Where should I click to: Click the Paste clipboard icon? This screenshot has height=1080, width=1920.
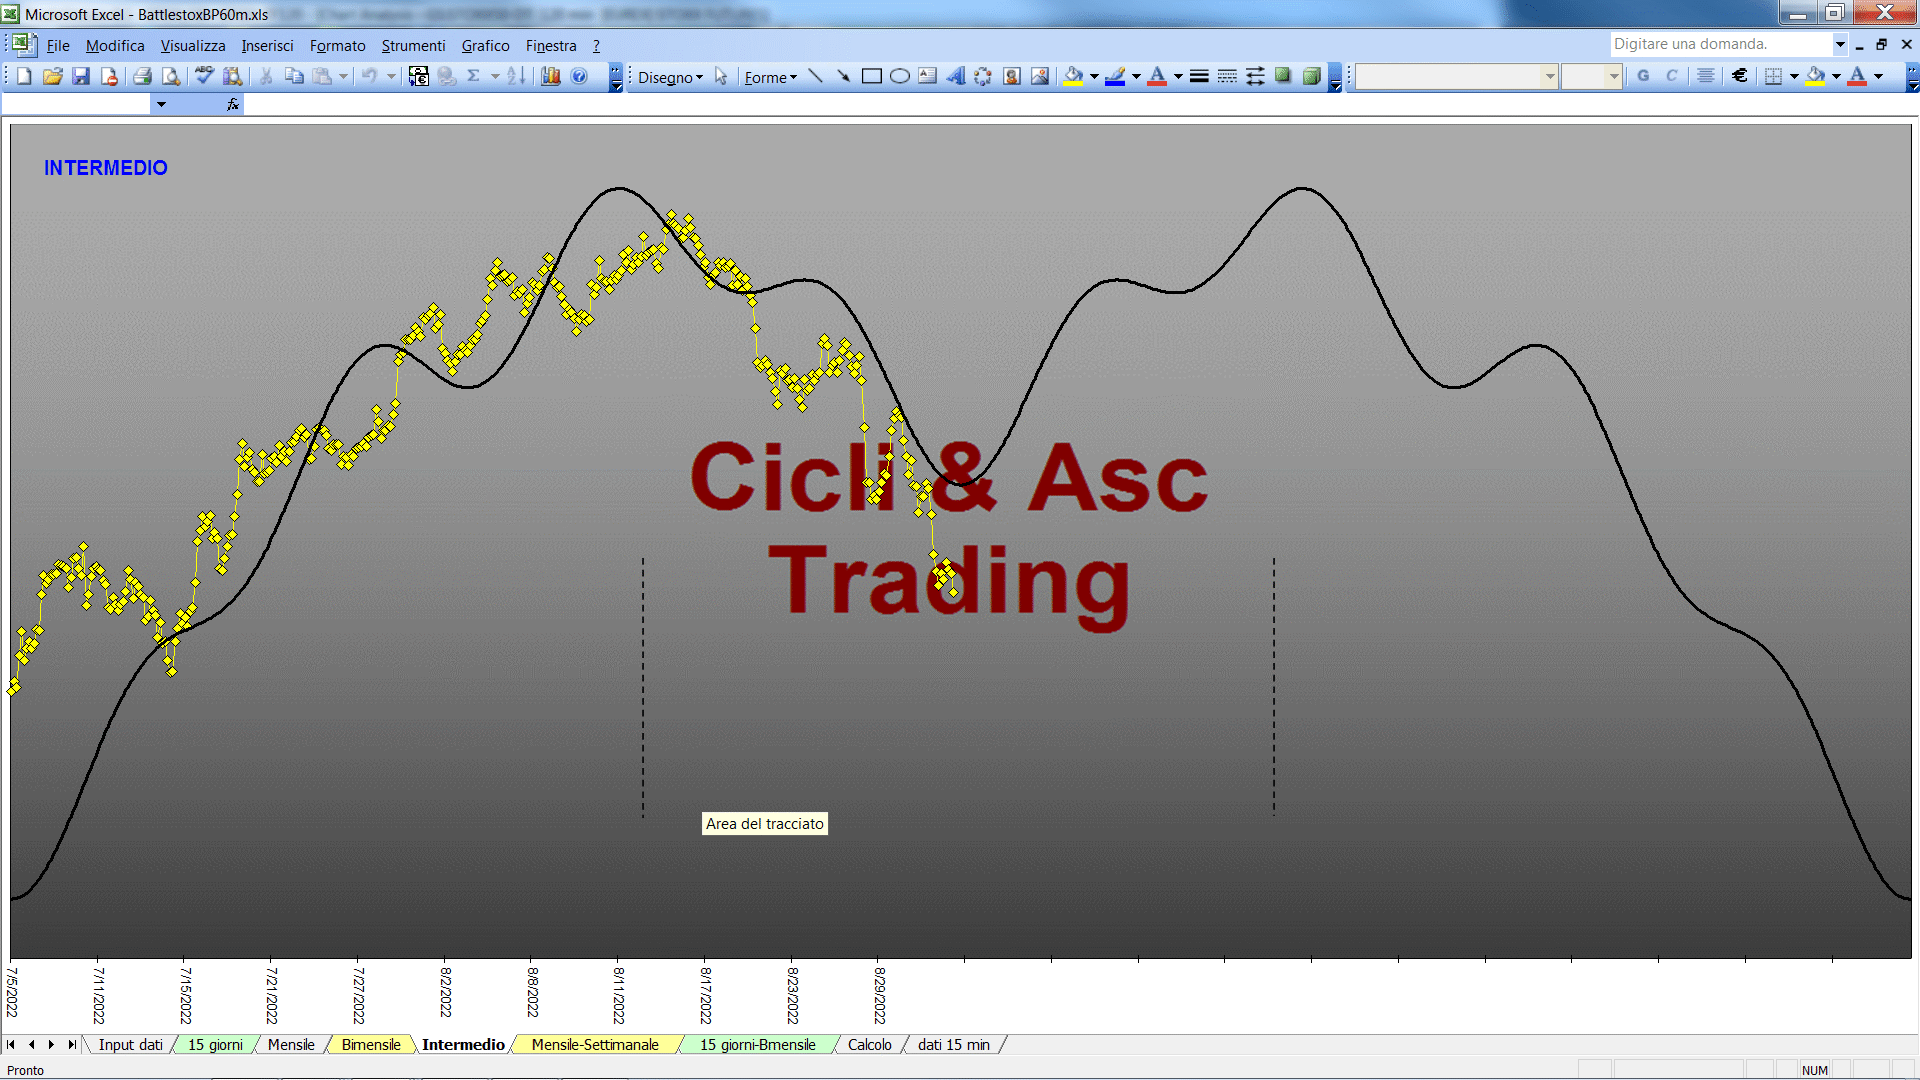tap(322, 76)
